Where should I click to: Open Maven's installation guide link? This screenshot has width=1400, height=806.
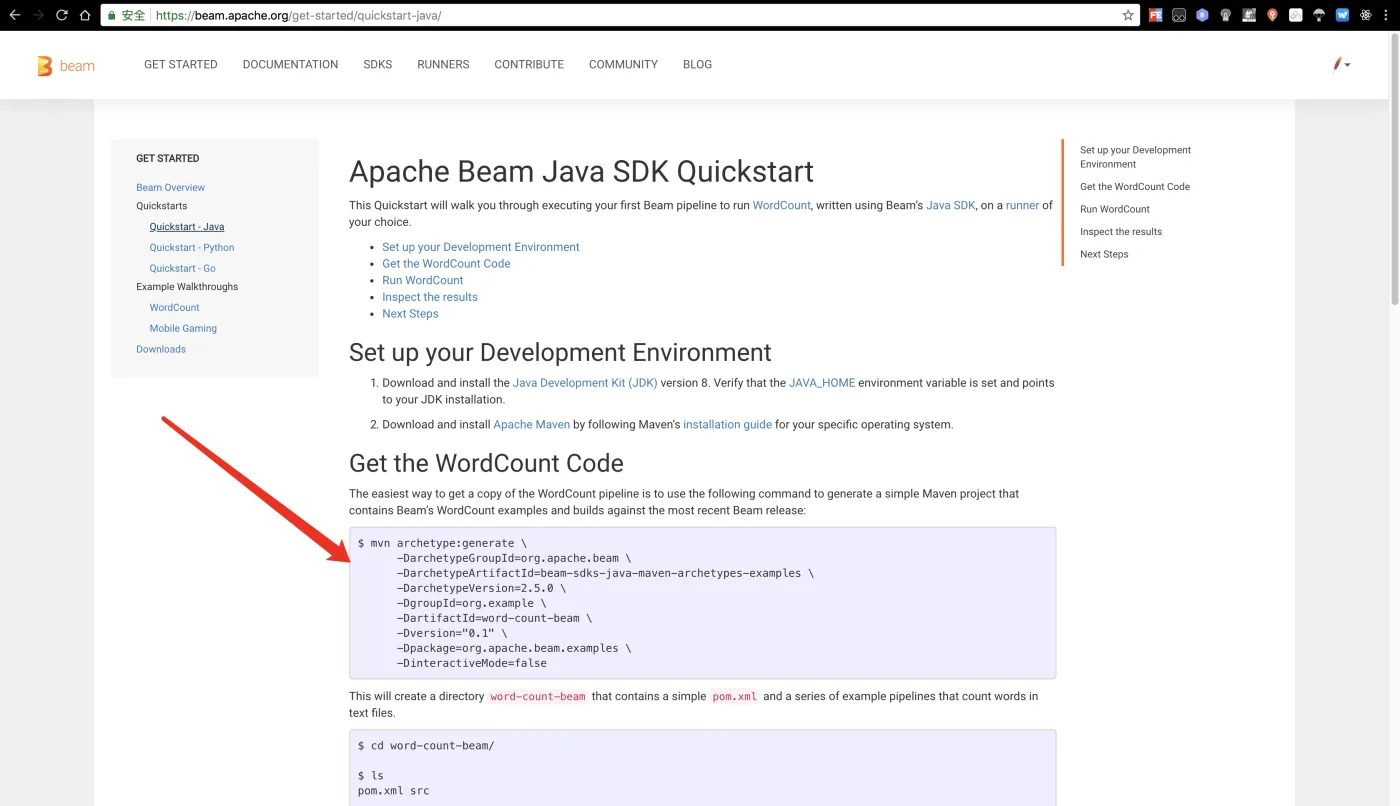pos(727,425)
